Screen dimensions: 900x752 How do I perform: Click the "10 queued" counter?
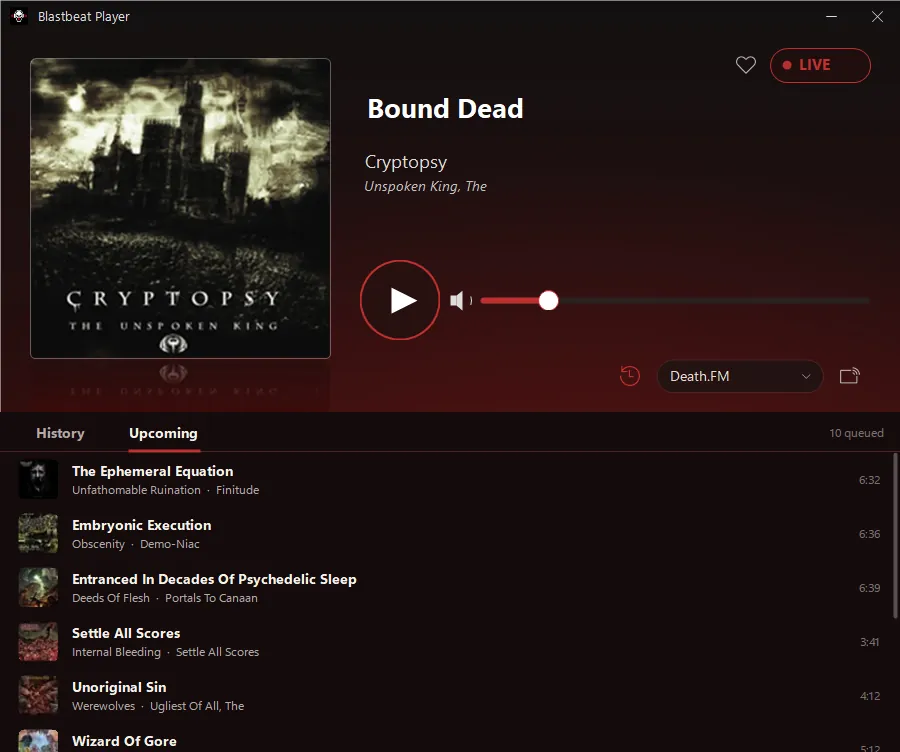[856, 433]
